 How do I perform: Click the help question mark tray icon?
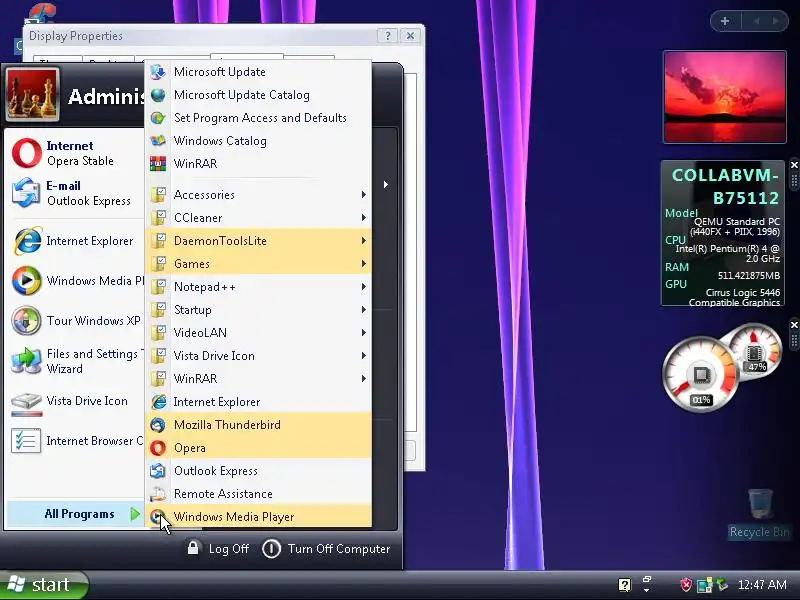pos(624,585)
